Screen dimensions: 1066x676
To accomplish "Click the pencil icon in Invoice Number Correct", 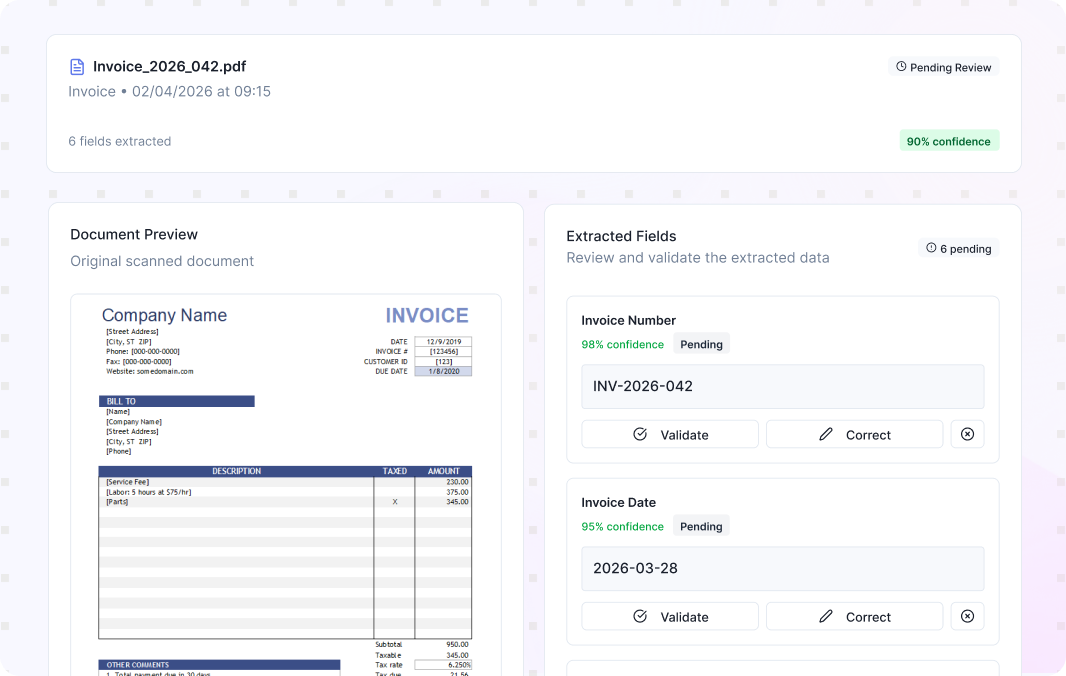I will click(825, 434).
